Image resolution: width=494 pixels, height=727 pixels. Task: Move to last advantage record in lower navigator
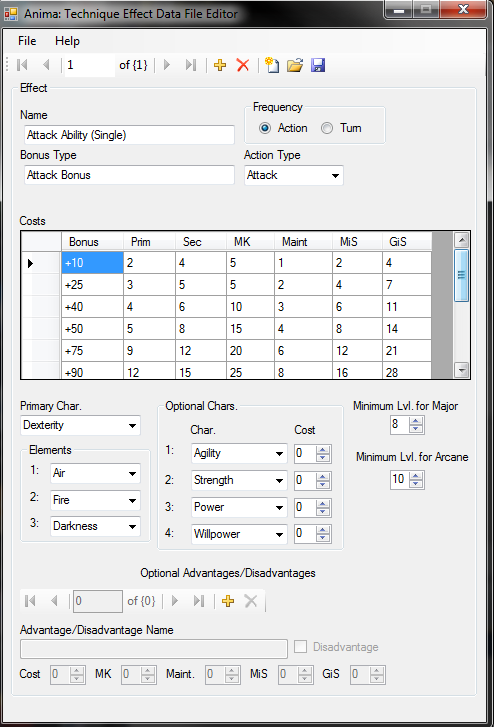coord(199,601)
